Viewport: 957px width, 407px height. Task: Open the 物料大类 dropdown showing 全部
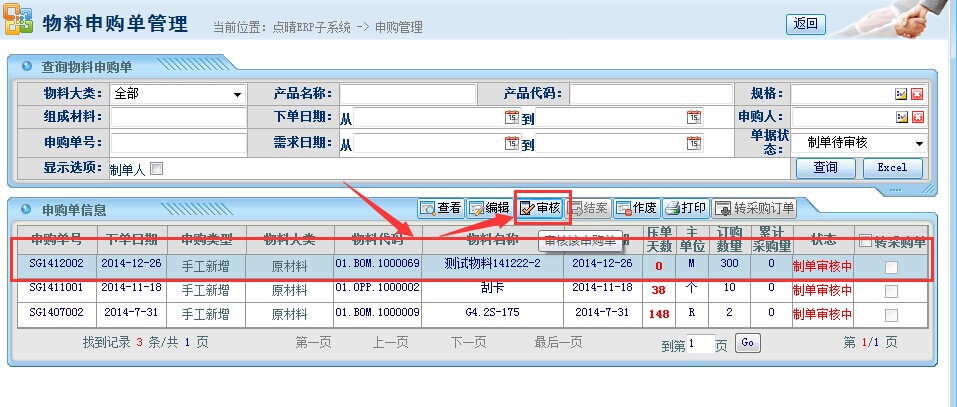[x=178, y=94]
